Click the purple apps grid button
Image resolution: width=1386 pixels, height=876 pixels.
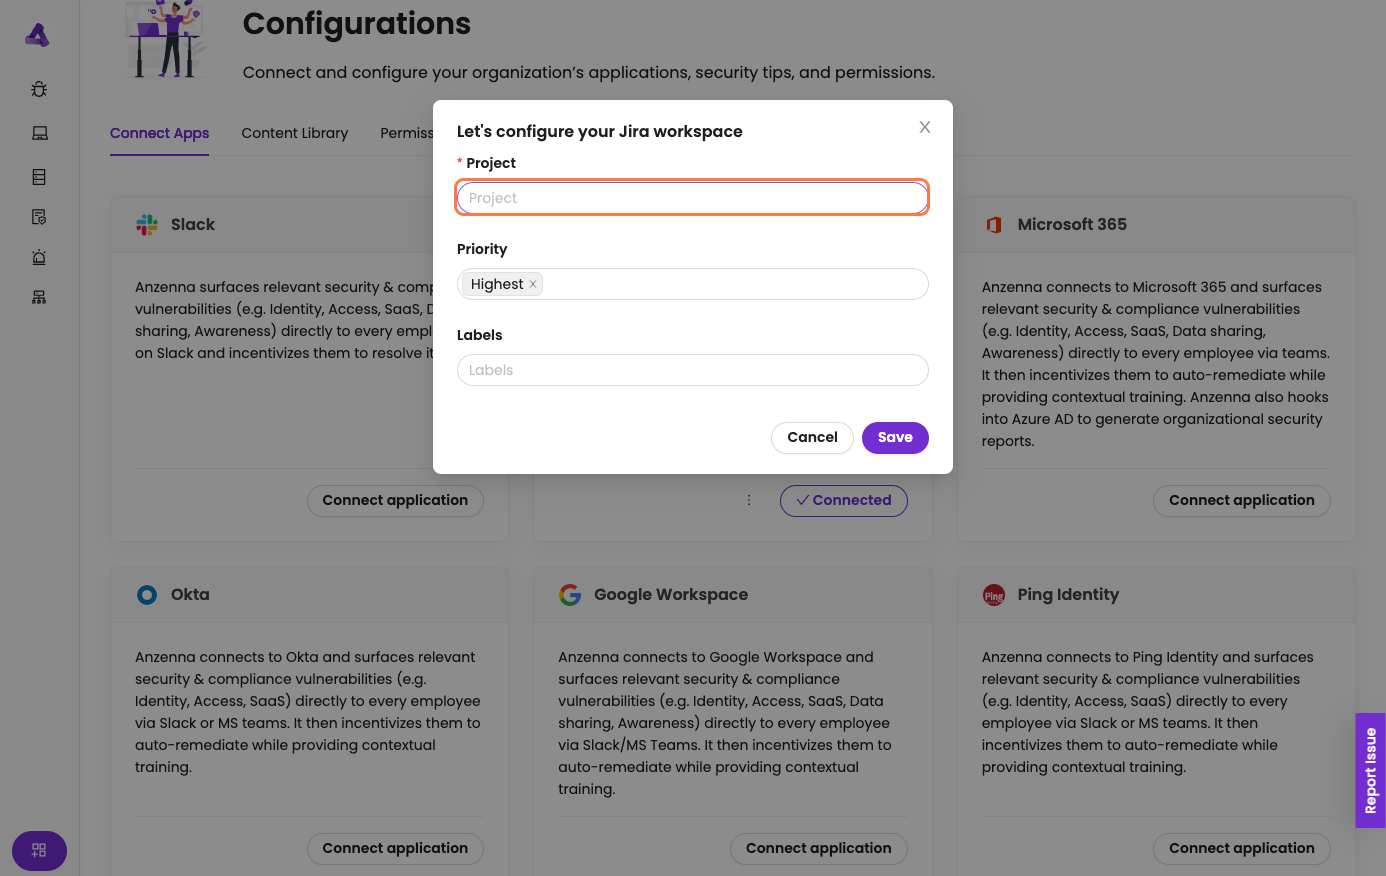point(39,850)
